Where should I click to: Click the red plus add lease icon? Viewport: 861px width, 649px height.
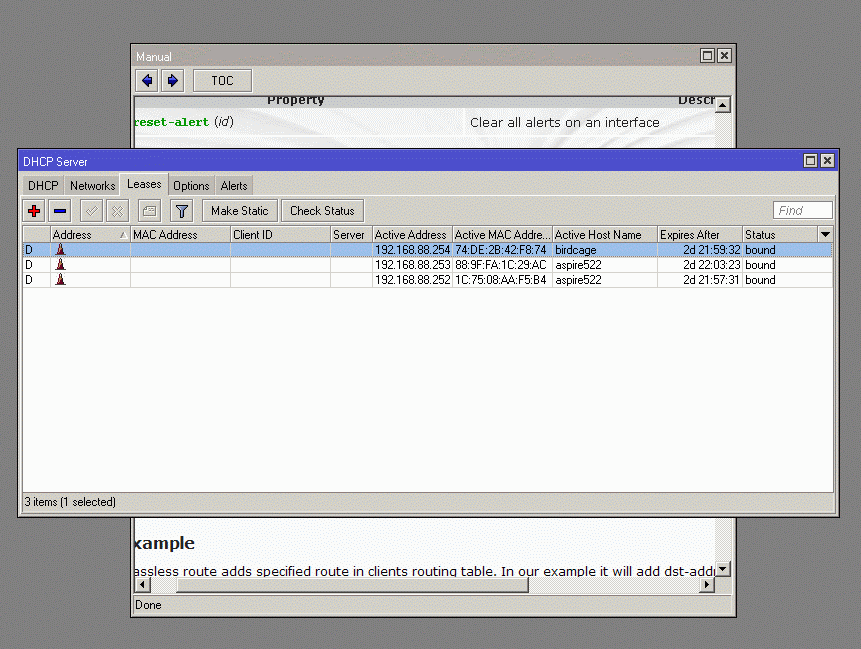coord(34,211)
